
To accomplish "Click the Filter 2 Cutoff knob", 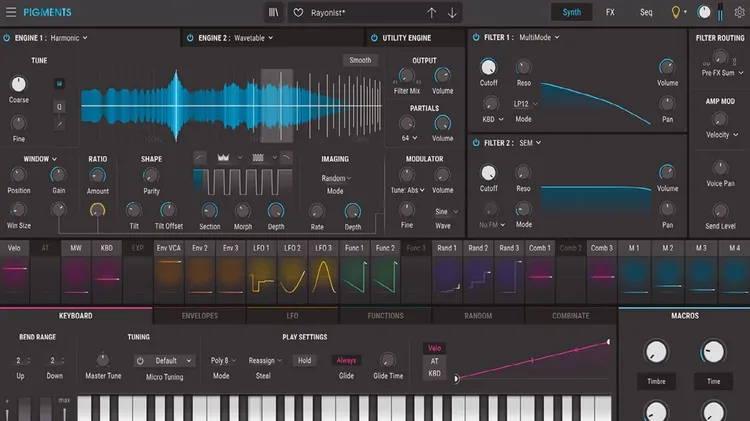I will (488, 173).
